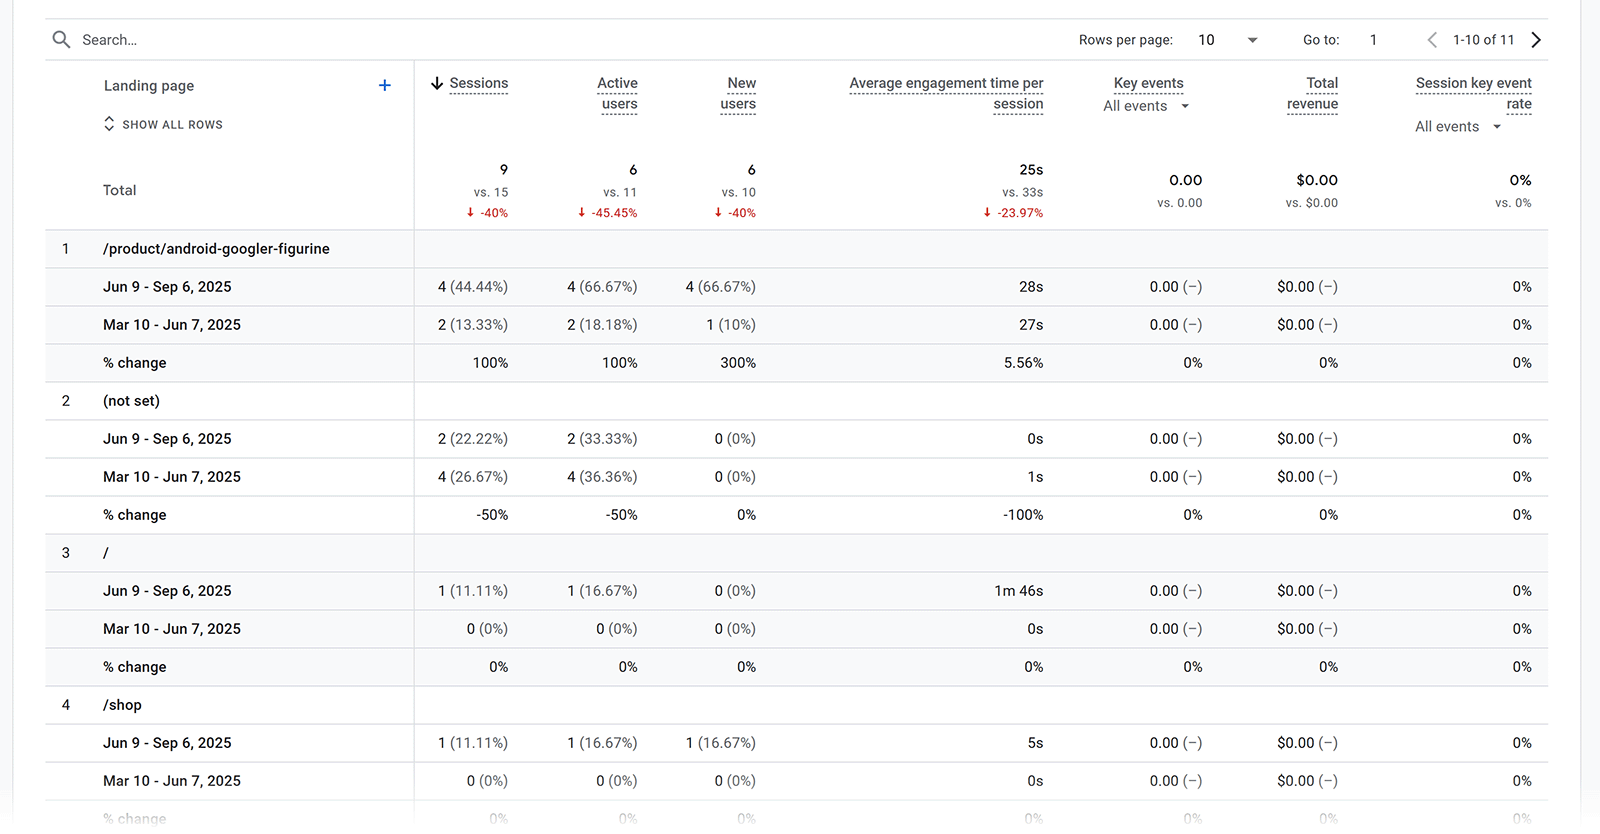Sort by New users column
1600x834 pixels.
tap(739, 93)
